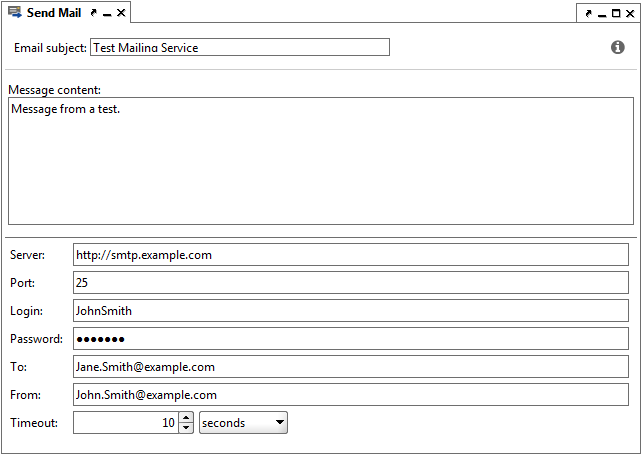Minimize the panel using the top-right controls
This screenshot has height=455, width=642.
[x=602, y=16]
